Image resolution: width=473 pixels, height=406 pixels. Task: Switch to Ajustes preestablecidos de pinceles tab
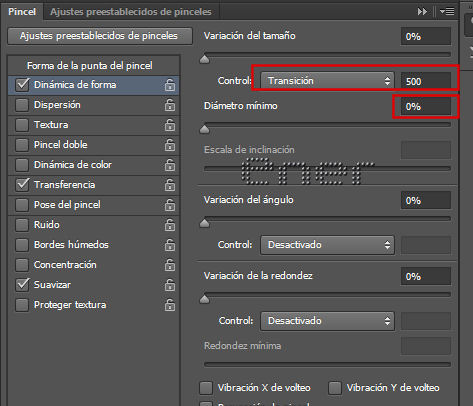131,12
